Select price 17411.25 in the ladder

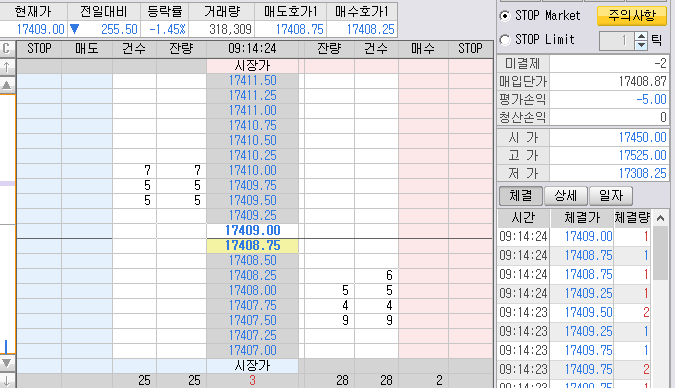tap(252, 96)
